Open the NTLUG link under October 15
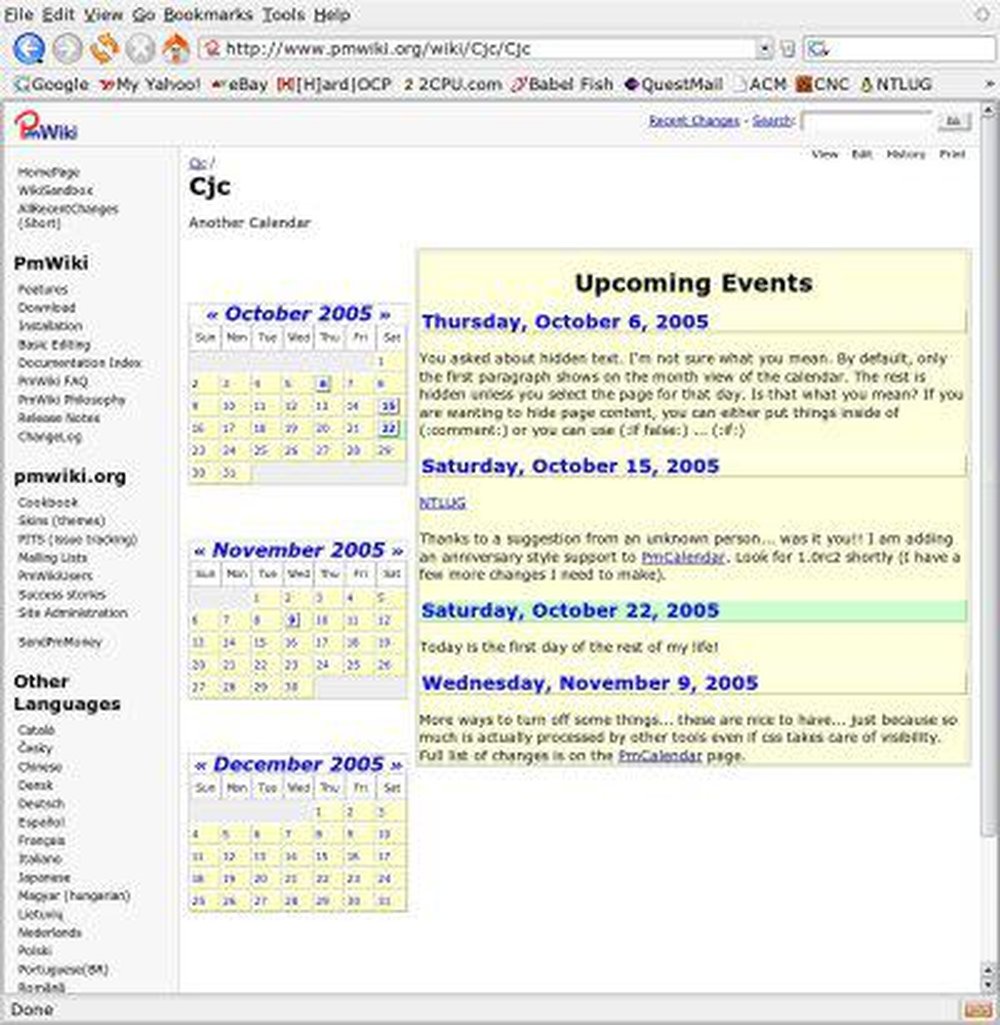 point(442,503)
